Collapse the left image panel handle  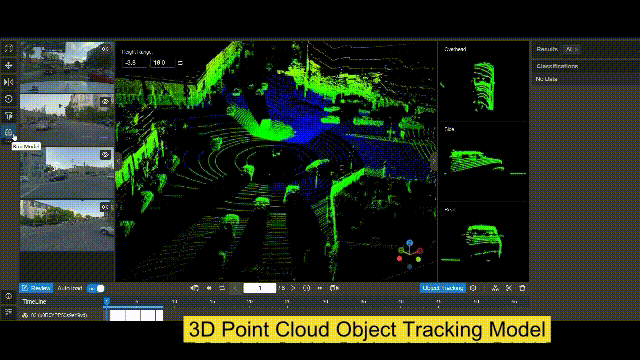pyautogui.click(x=118, y=161)
